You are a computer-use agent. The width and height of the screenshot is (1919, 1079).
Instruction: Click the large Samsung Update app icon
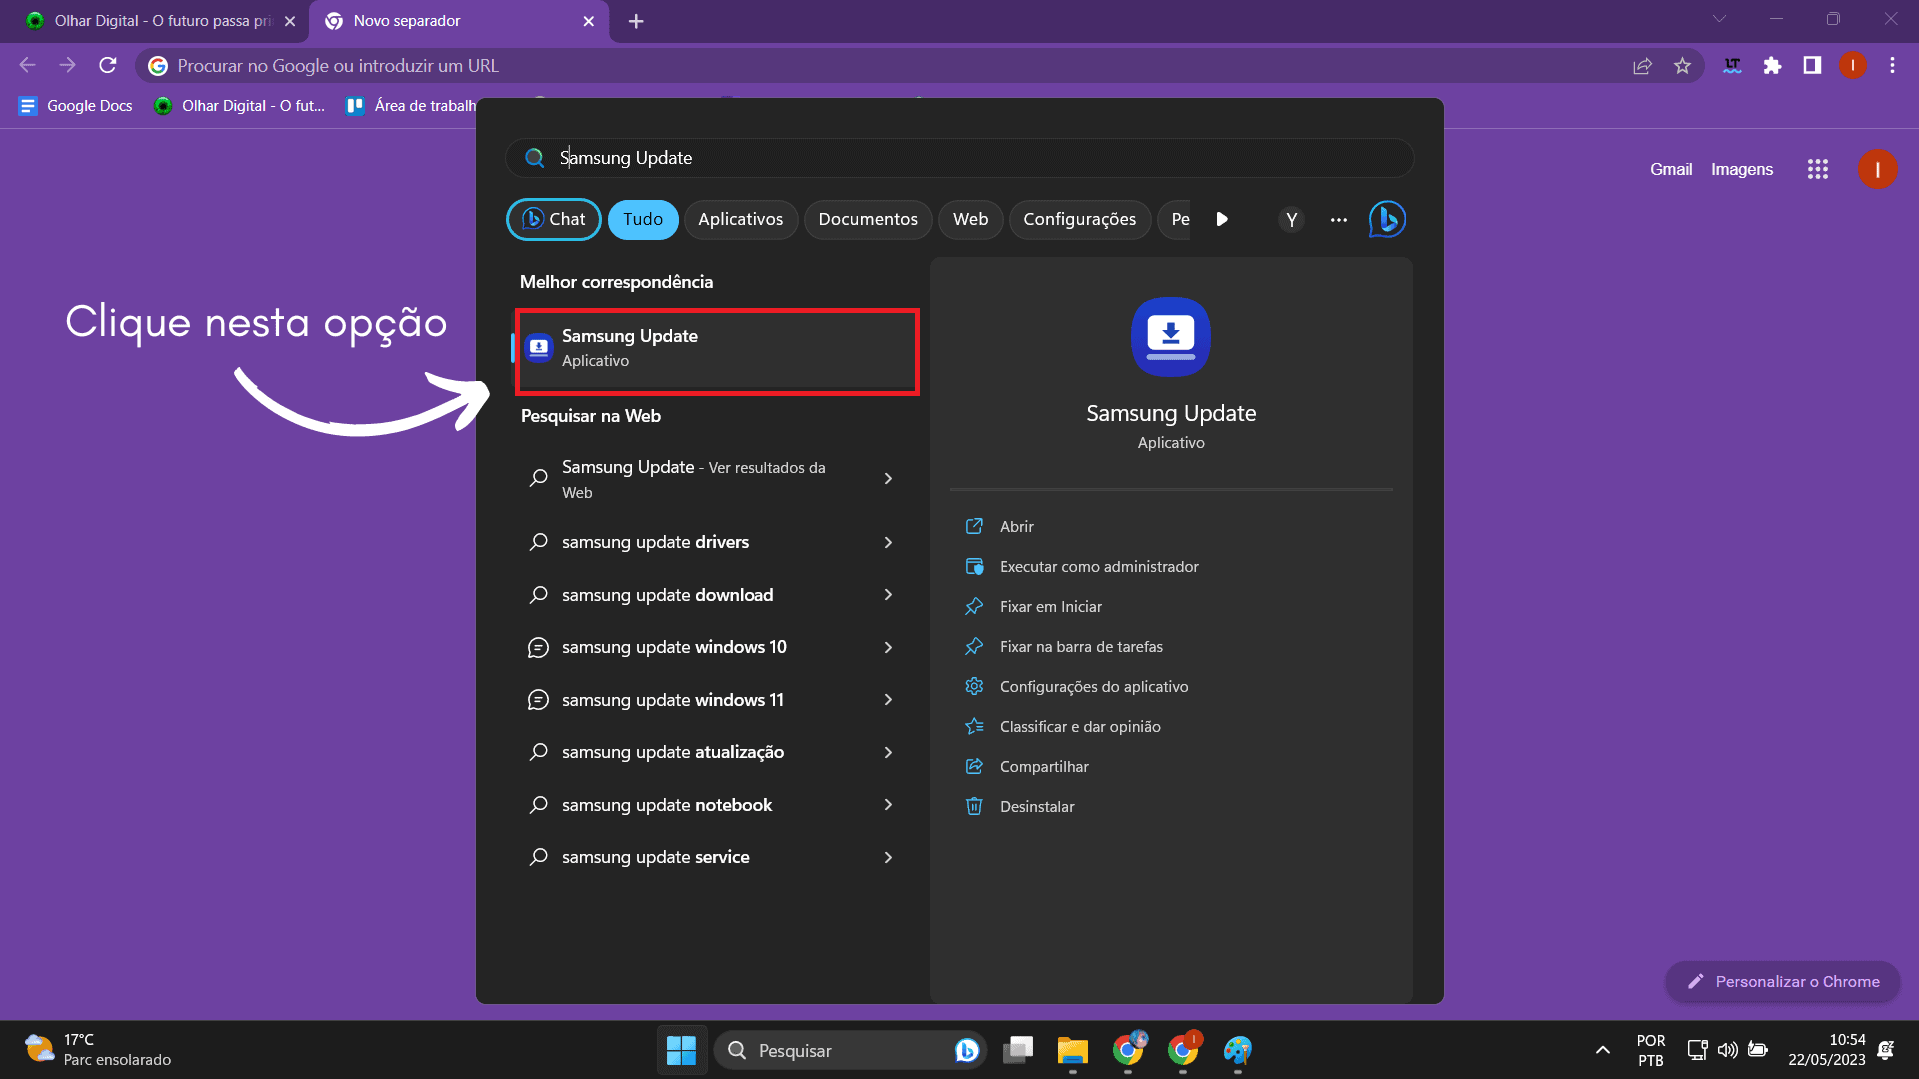1171,337
